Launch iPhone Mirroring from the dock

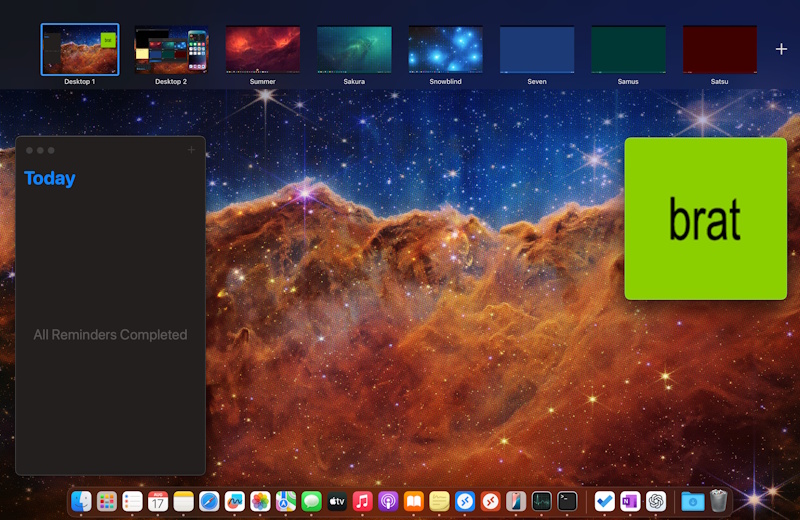click(x=516, y=502)
